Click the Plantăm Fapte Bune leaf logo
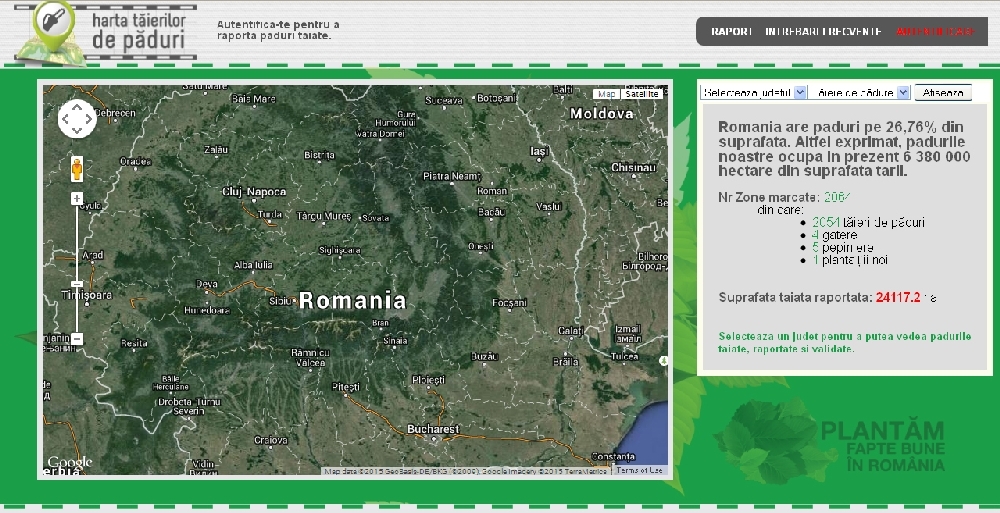Image resolution: width=1000 pixels, height=513 pixels. 829,441
